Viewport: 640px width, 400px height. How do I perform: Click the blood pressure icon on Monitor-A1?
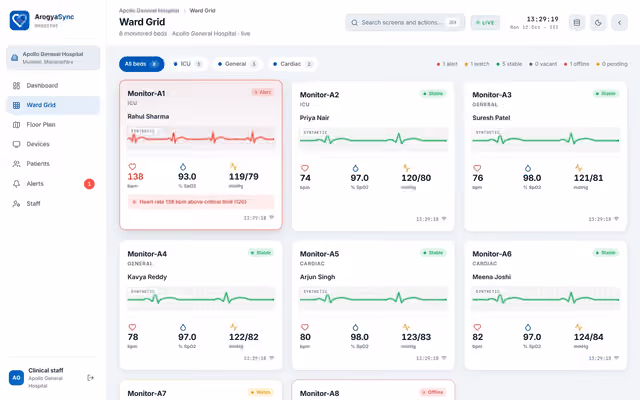pos(233,166)
